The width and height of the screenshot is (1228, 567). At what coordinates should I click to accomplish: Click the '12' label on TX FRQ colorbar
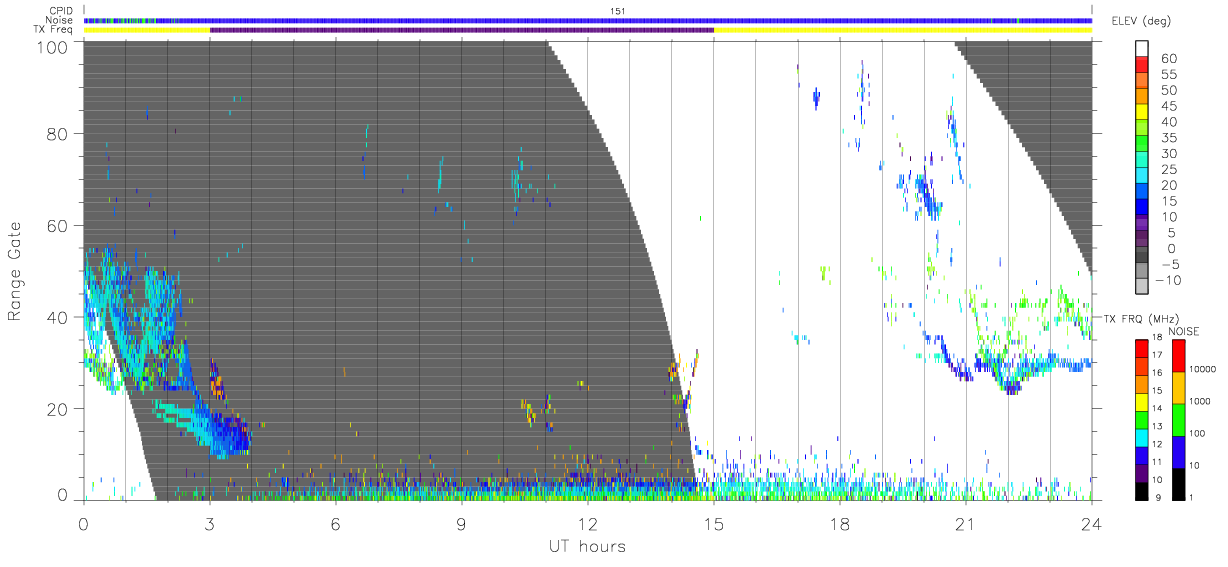(1158, 444)
